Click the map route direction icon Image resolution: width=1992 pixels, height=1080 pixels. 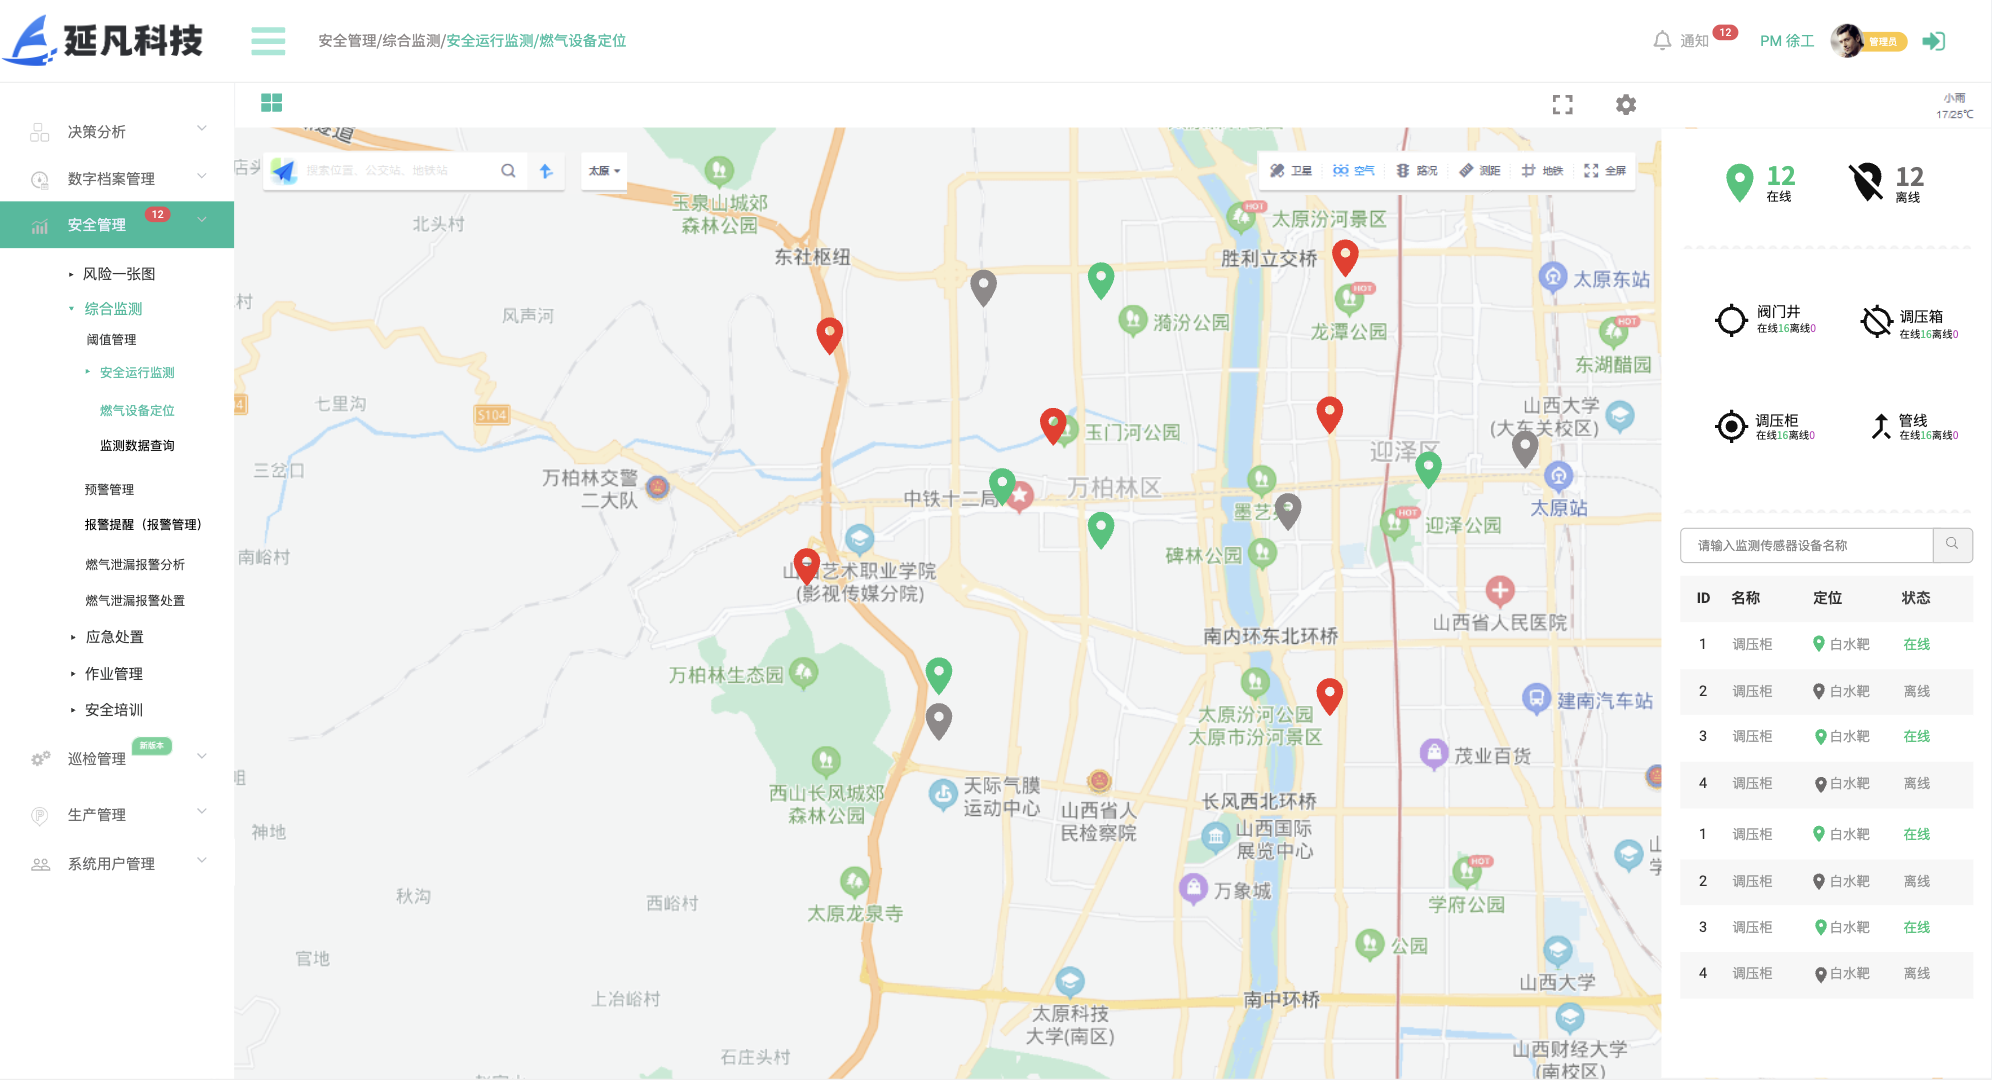tap(546, 171)
